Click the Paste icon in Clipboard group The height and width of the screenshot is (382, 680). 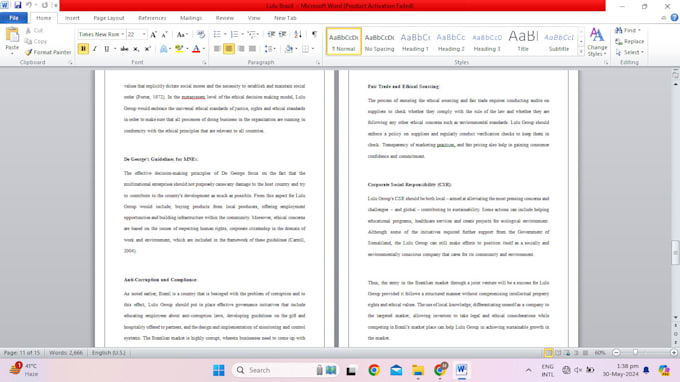(x=12, y=36)
